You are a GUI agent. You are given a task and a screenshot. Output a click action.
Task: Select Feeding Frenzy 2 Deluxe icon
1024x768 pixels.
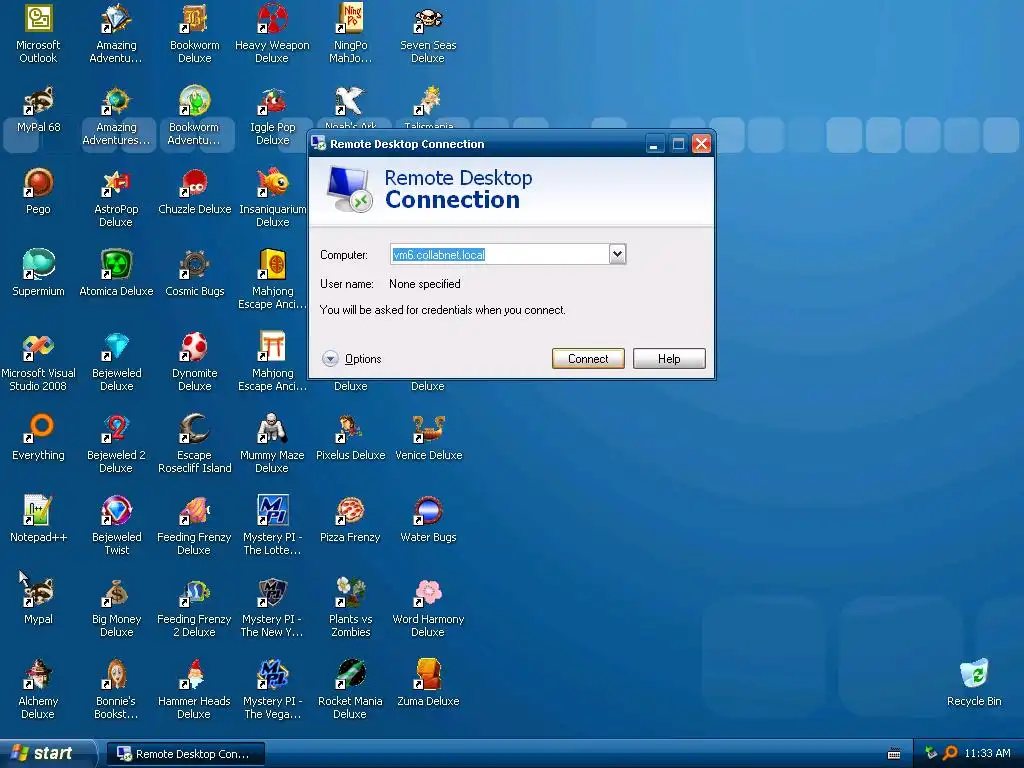[x=194, y=593]
